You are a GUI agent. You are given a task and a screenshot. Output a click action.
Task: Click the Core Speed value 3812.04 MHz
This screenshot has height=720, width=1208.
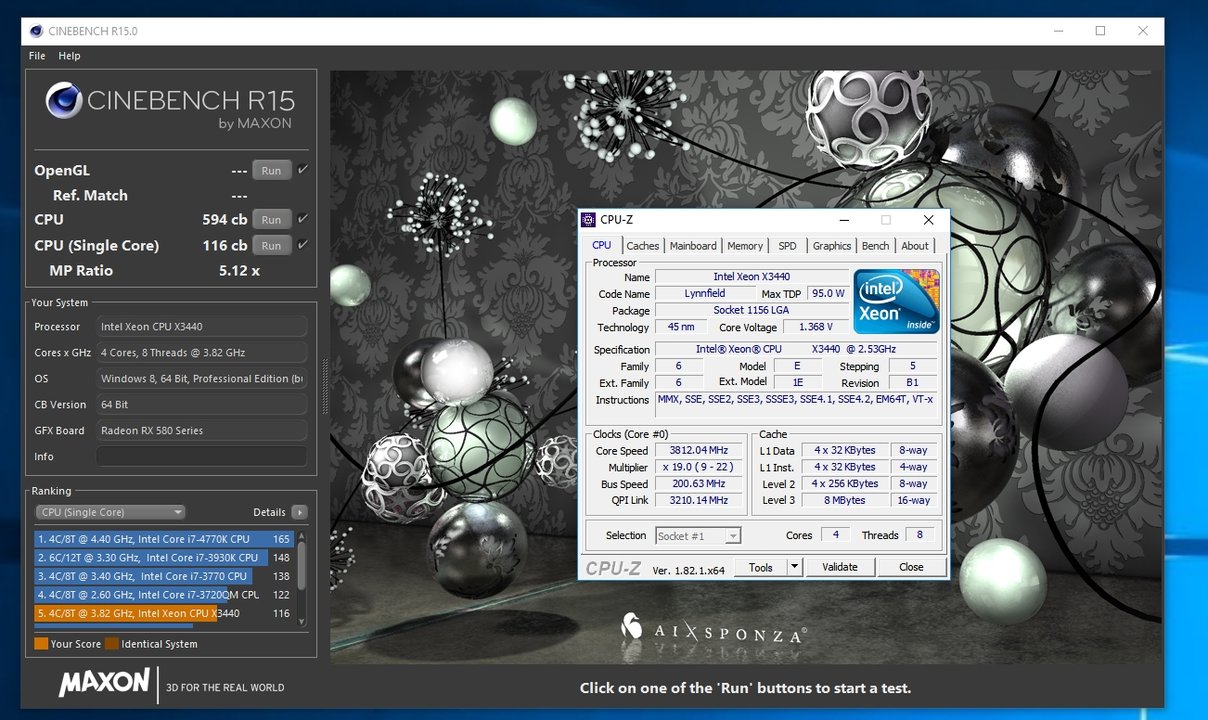[700, 450]
